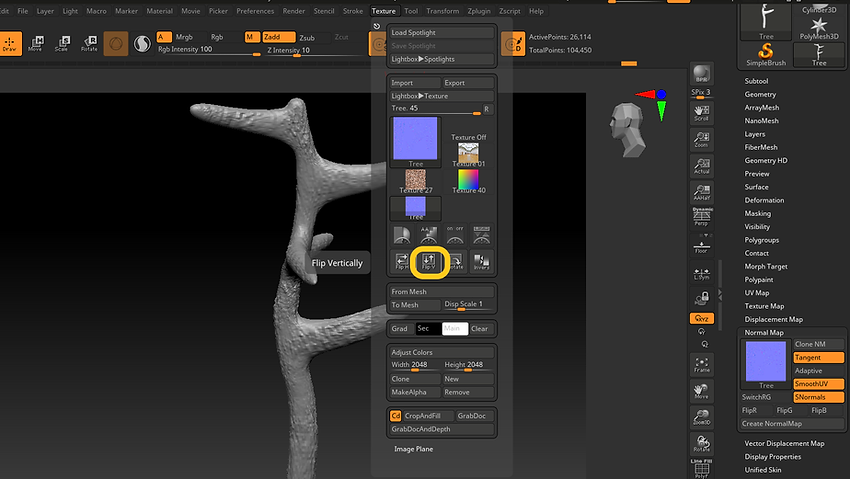Click the flat material sphere icon
Viewport: 850px width, 479px height.
point(116,44)
